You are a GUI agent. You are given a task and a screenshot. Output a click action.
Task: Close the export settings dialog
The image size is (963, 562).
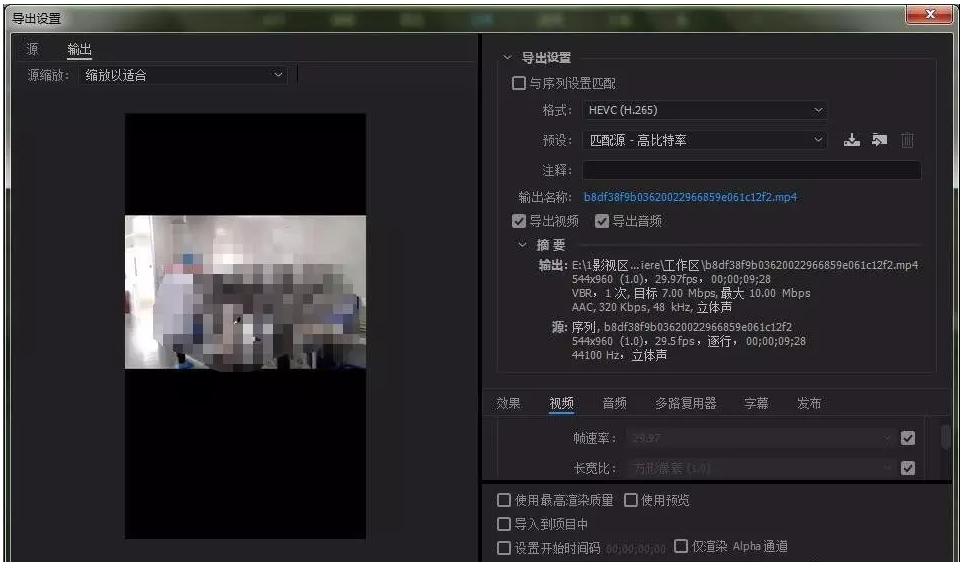[930, 14]
